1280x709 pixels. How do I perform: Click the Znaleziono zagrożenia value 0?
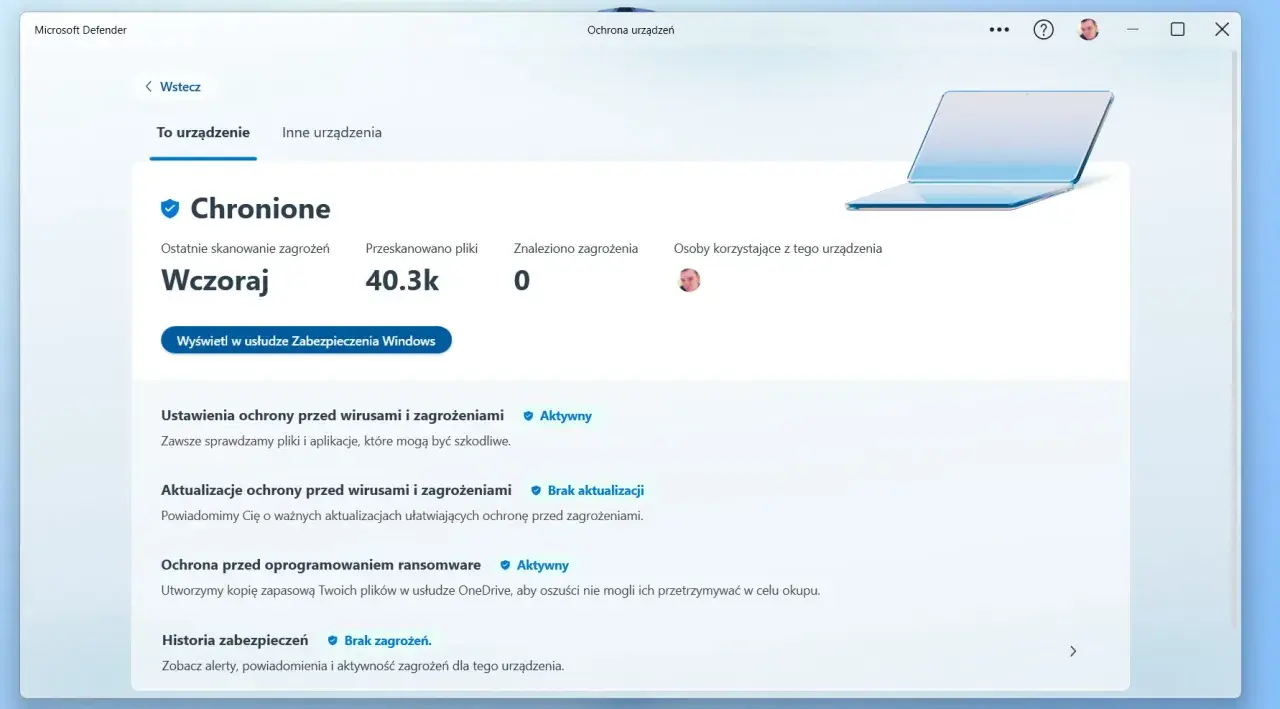pos(521,281)
